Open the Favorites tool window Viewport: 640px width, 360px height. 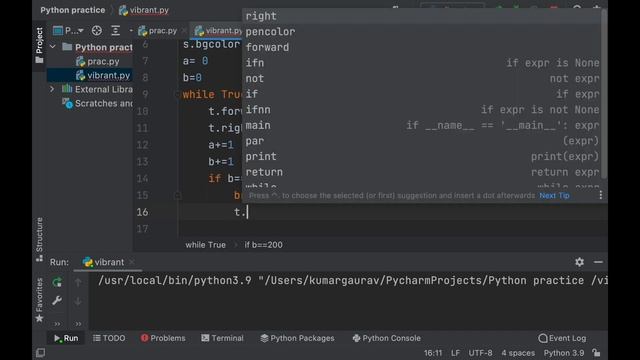click(39, 300)
